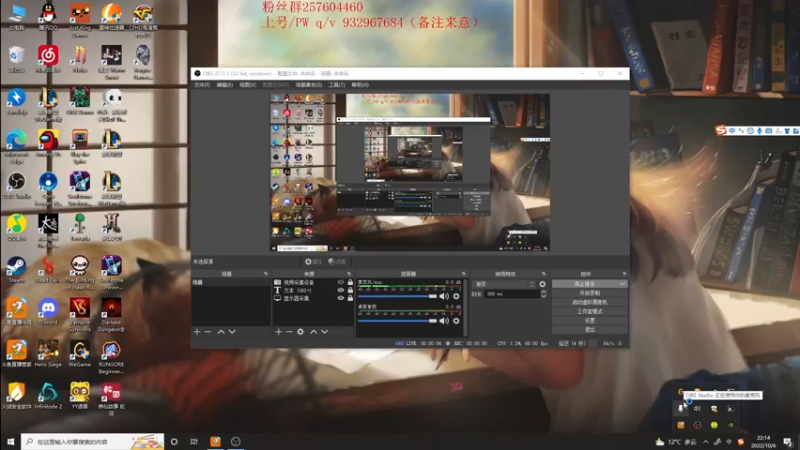
Task: Pop out the 控件 controls dock
Action: point(624,274)
